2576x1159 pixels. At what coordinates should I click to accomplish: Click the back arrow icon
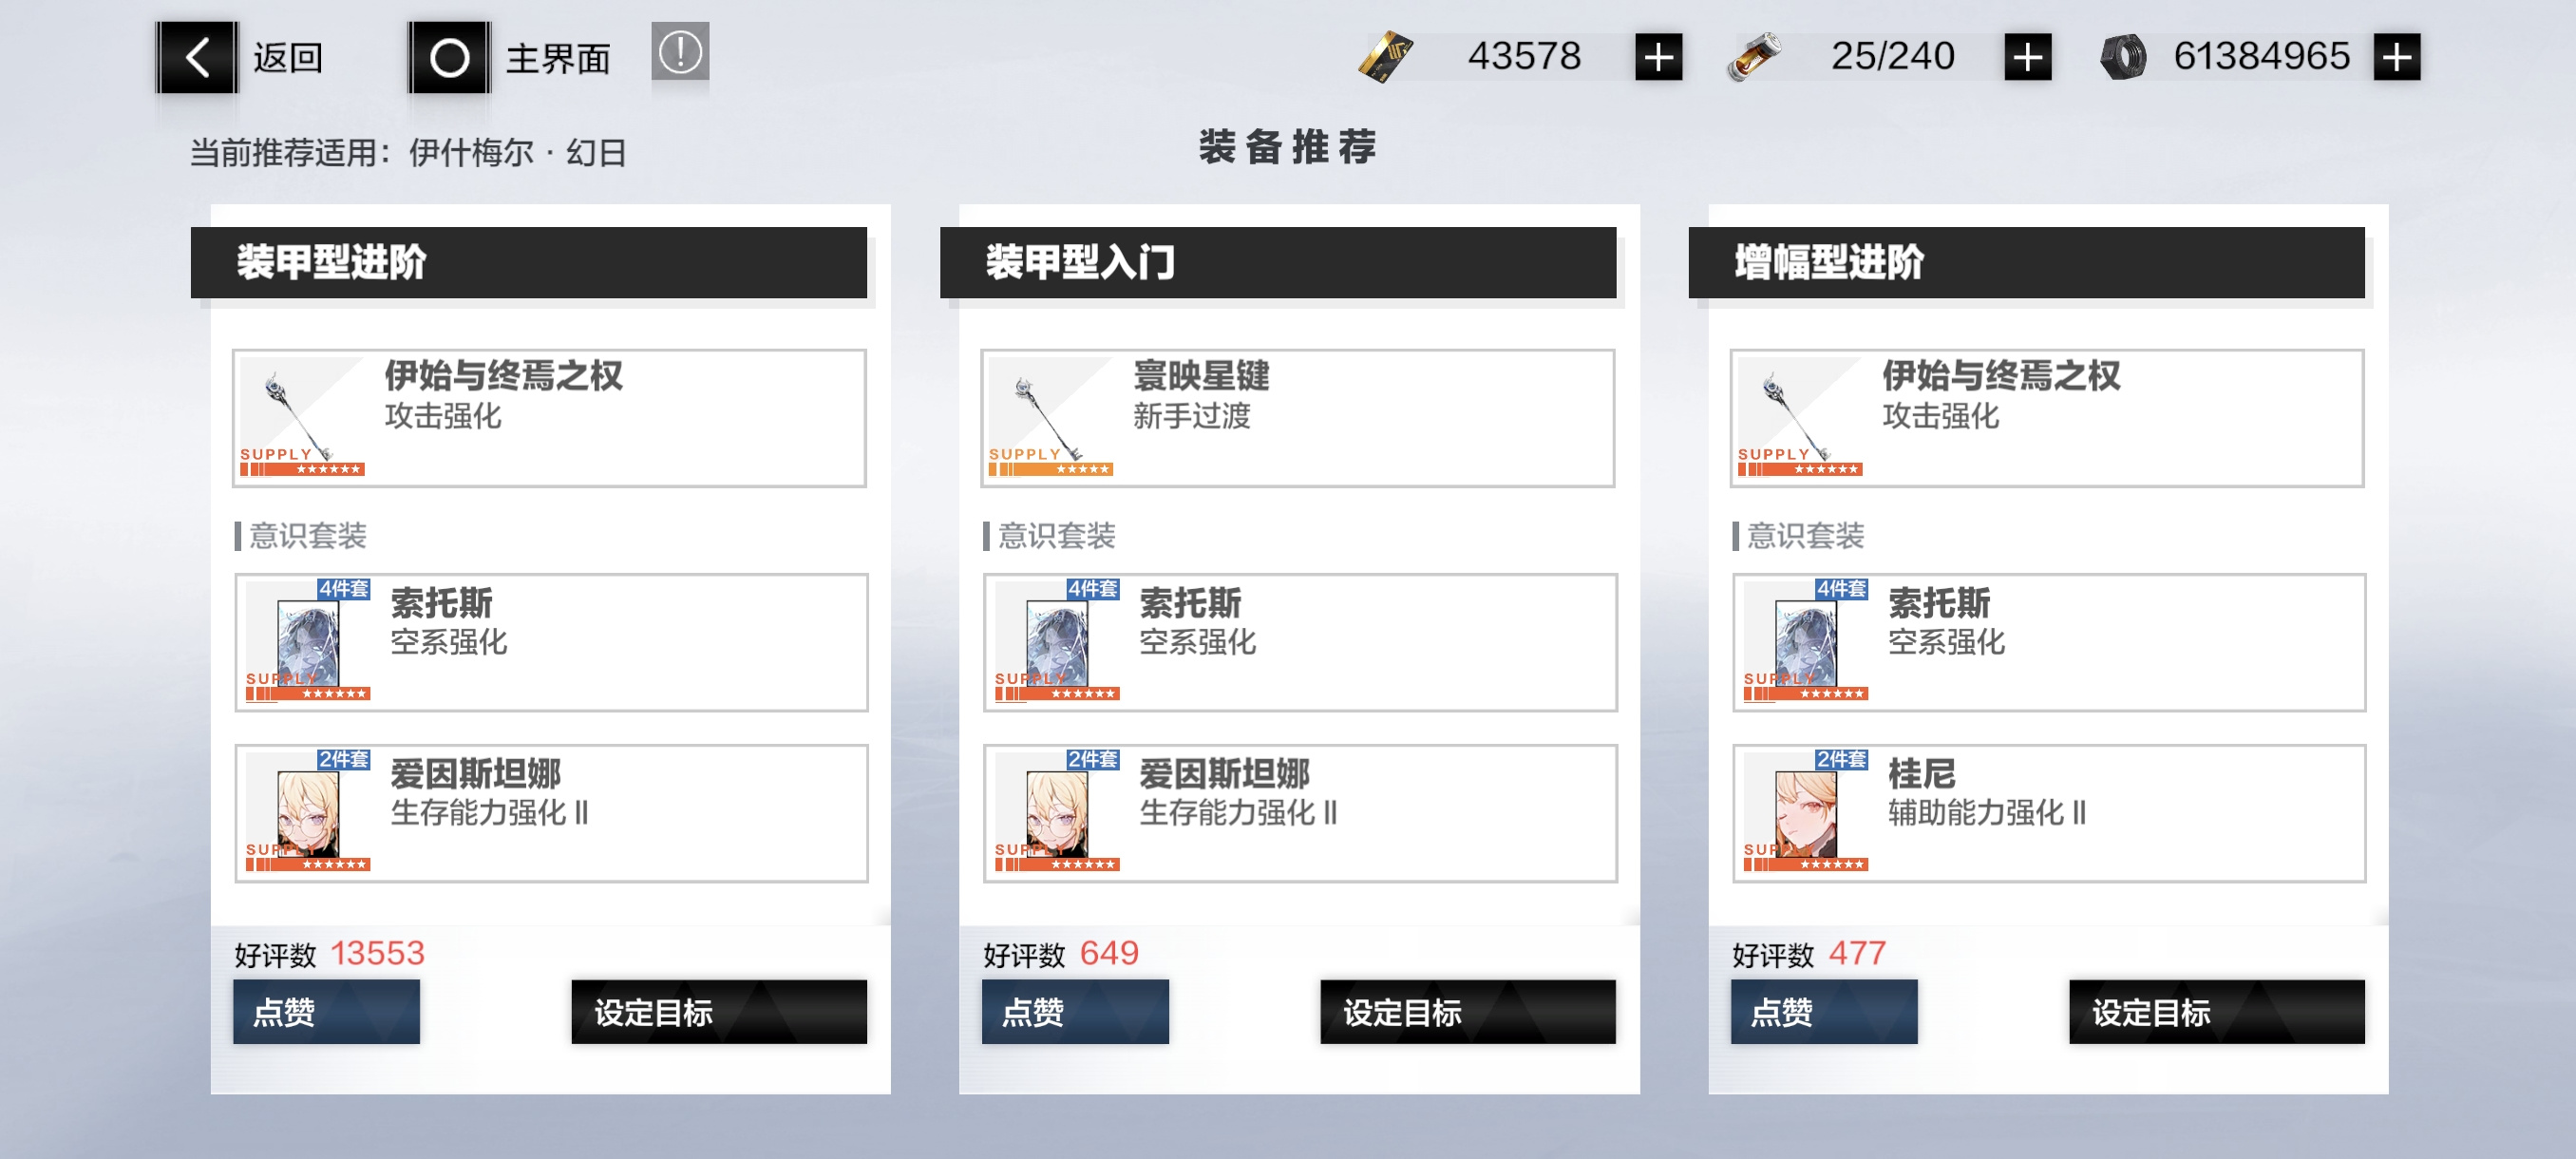coord(197,57)
